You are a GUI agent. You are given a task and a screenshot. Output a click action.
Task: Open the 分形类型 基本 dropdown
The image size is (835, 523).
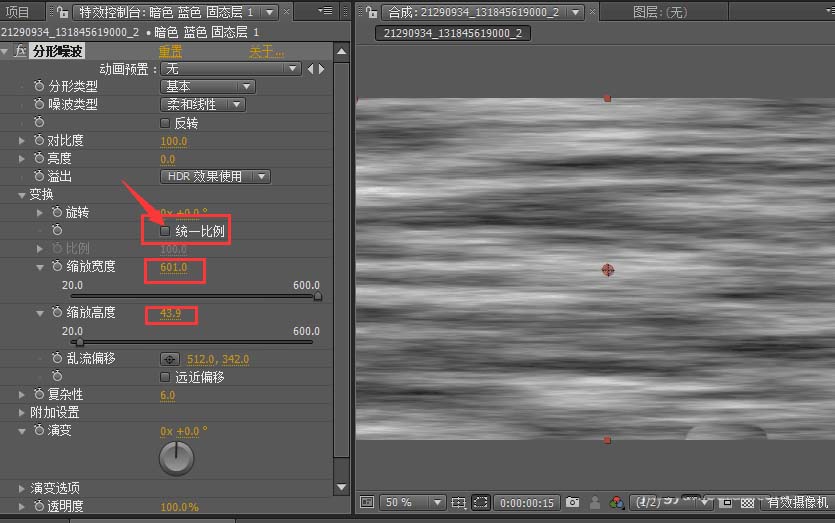pyautogui.click(x=208, y=86)
